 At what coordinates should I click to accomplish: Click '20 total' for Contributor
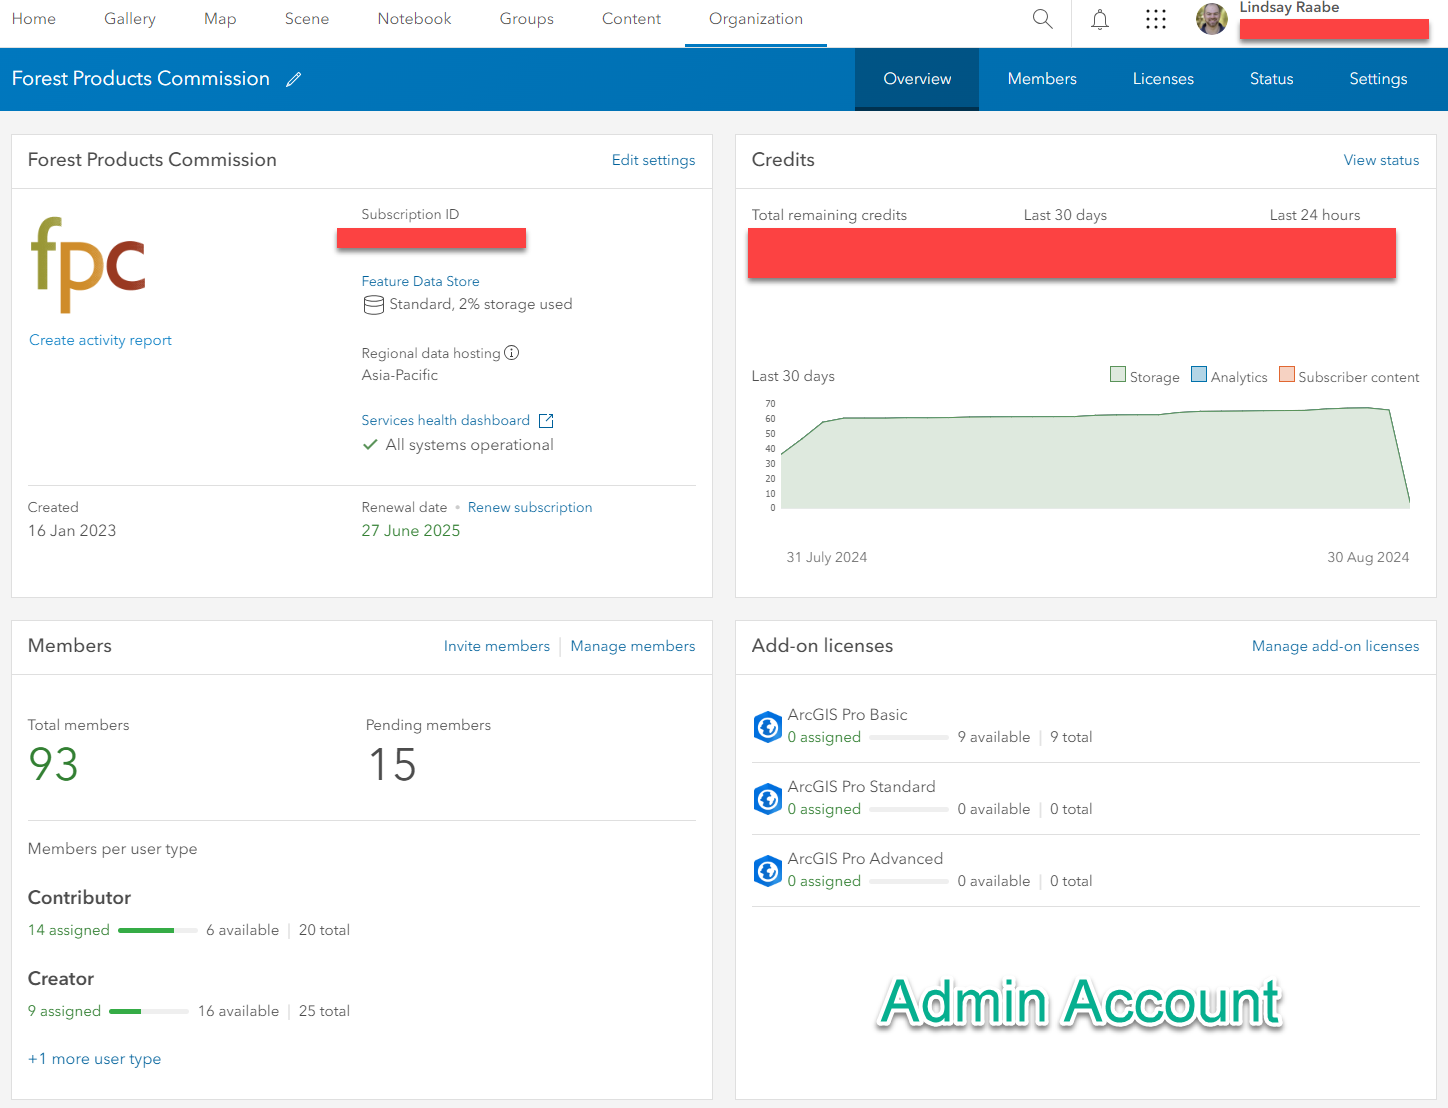(x=324, y=930)
